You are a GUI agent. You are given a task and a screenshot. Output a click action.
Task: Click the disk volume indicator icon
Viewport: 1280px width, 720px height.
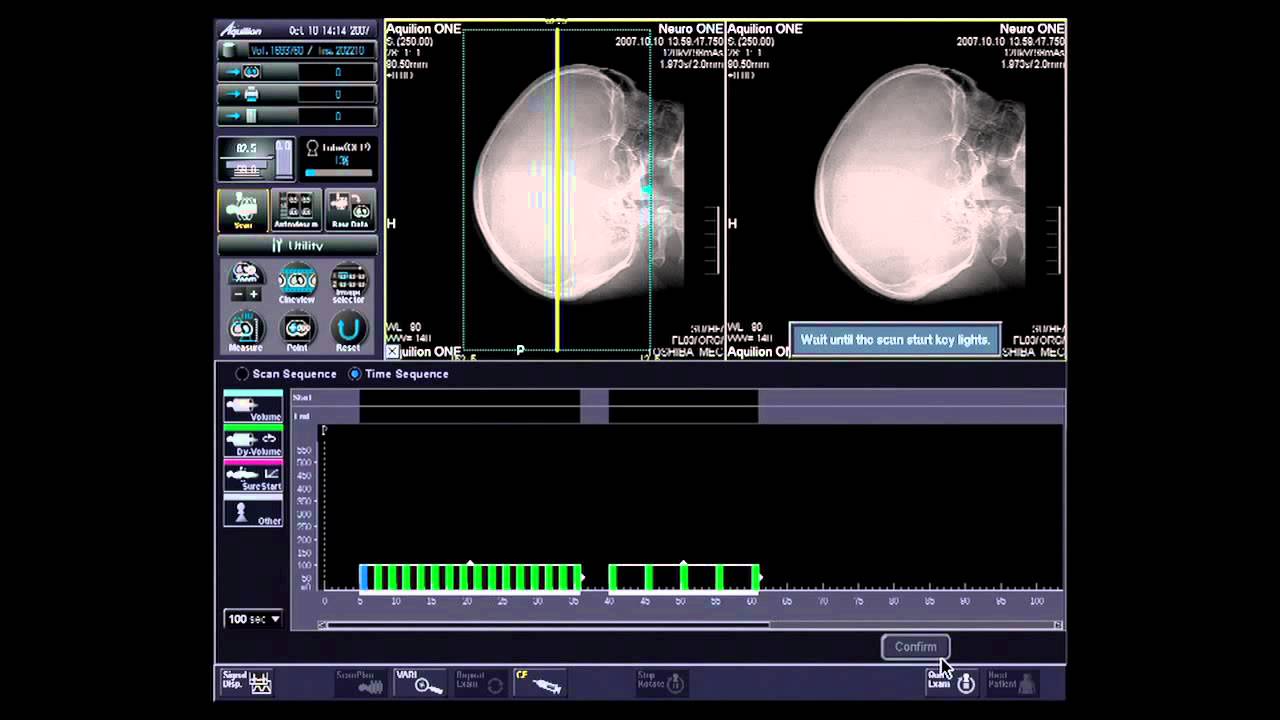point(230,50)
